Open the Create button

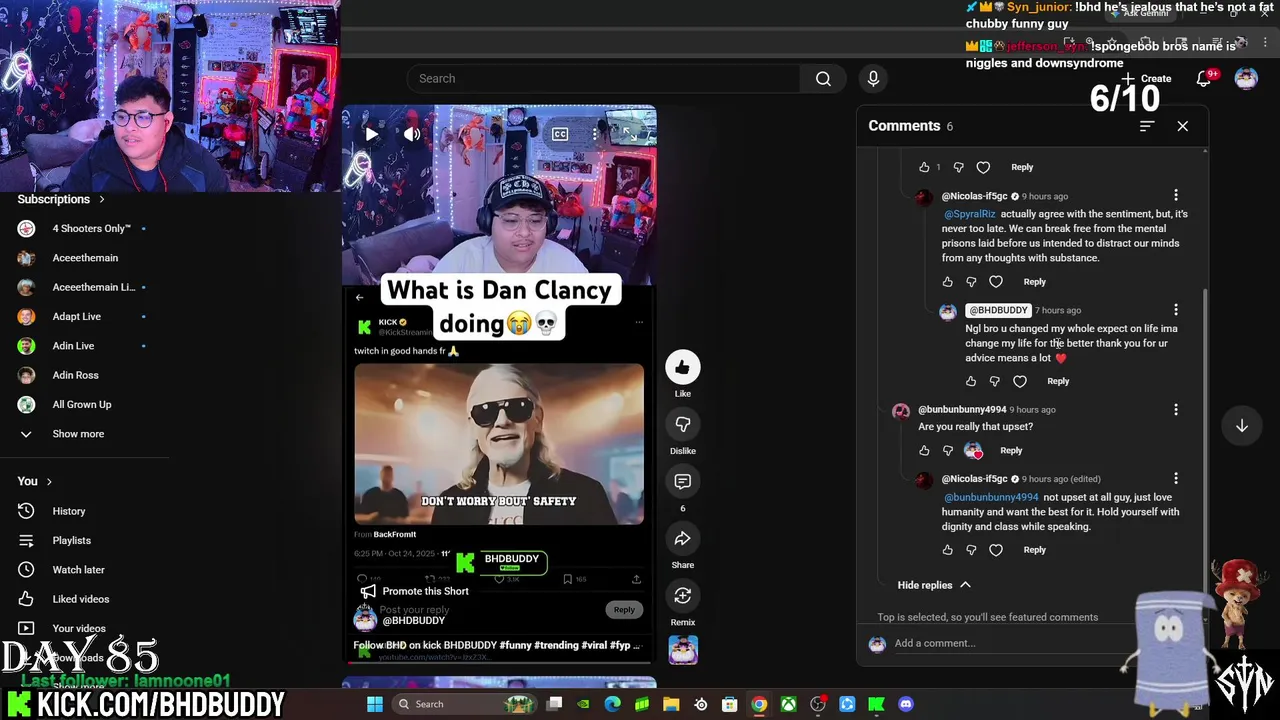click(x=1146, y=79)
